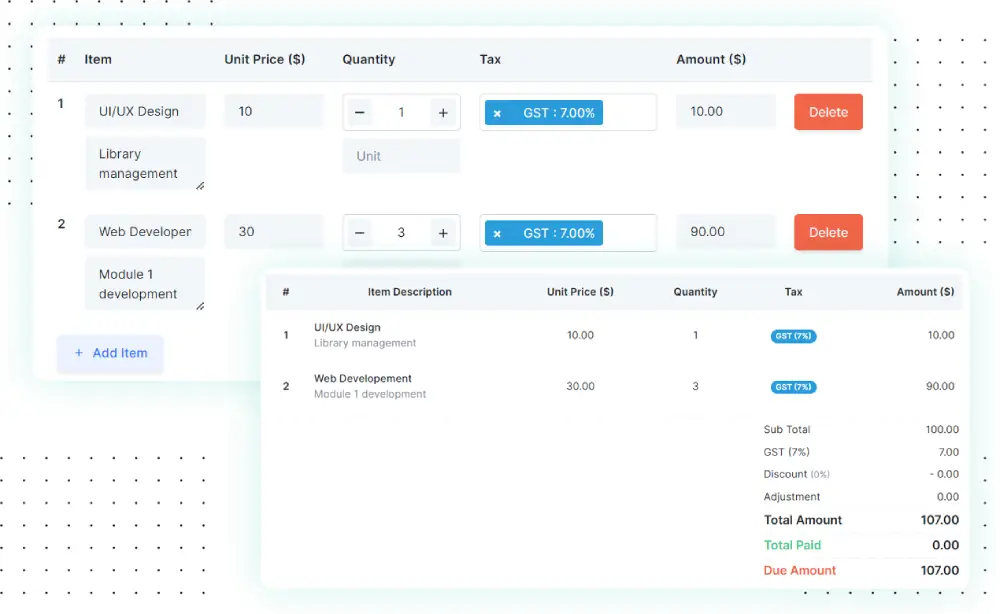Increase UI/UX Design quantity with plus icon
This screenshot has height=614, width=1000.
click(x=443, y=112)
